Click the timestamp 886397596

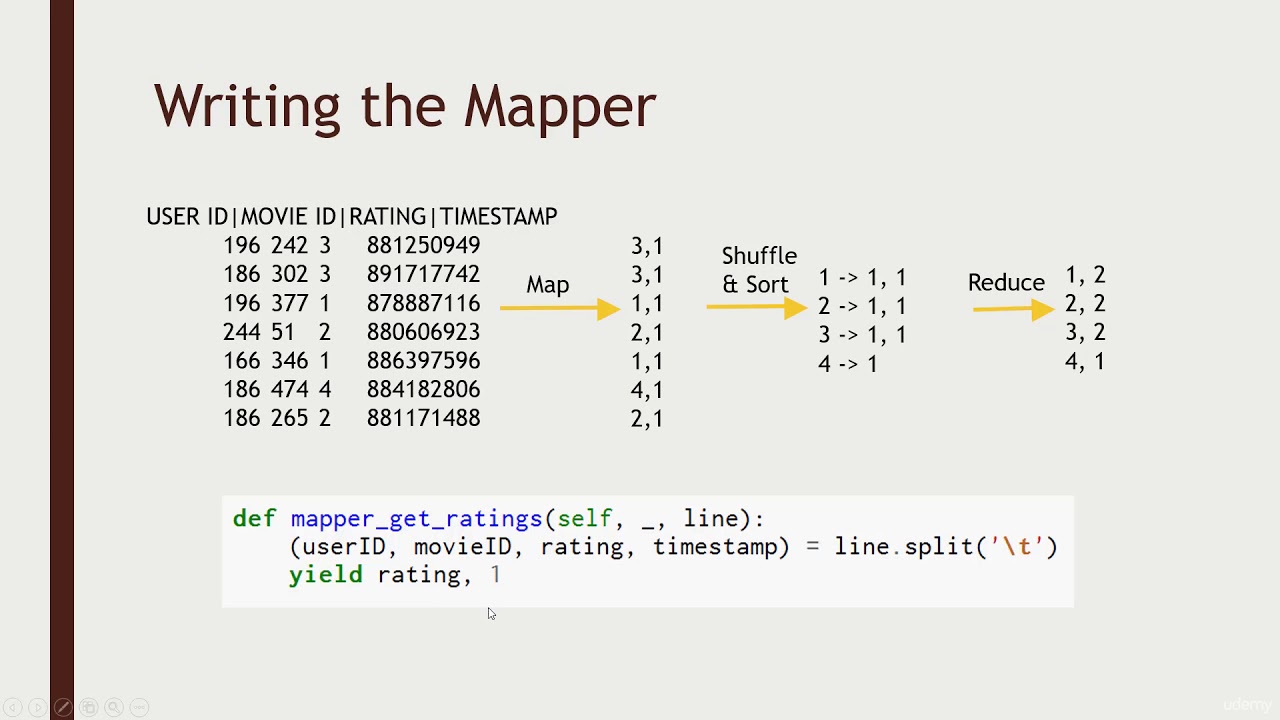[423, 361]
